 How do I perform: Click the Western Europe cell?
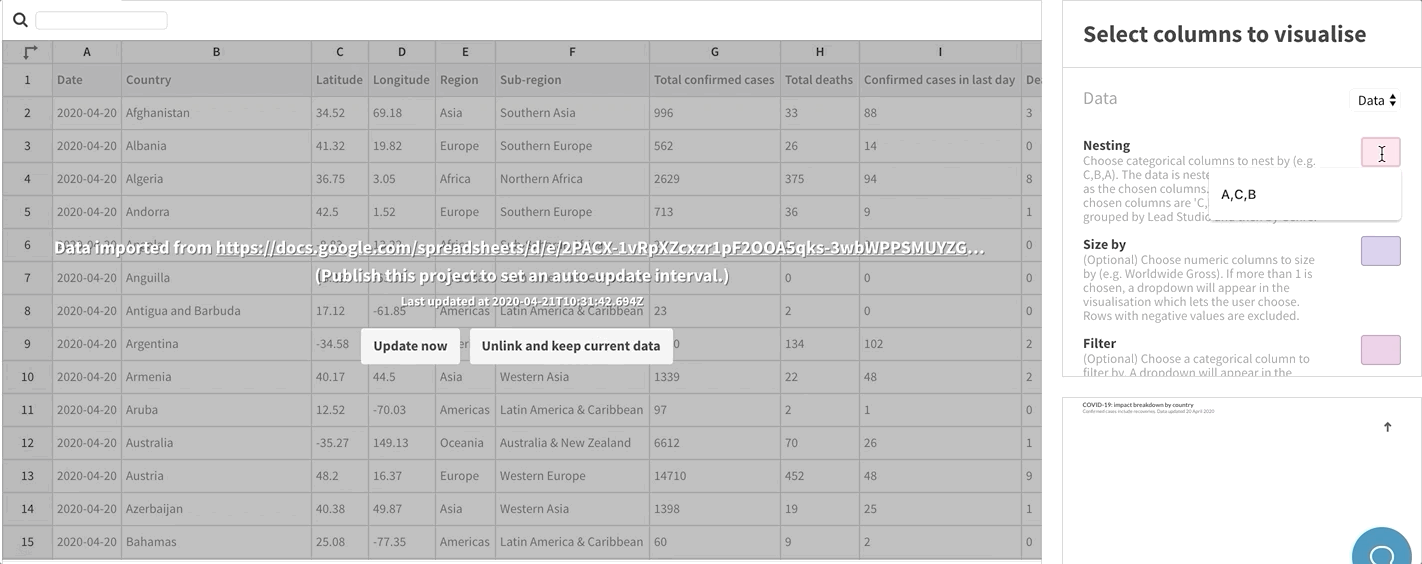click(573, 476)
